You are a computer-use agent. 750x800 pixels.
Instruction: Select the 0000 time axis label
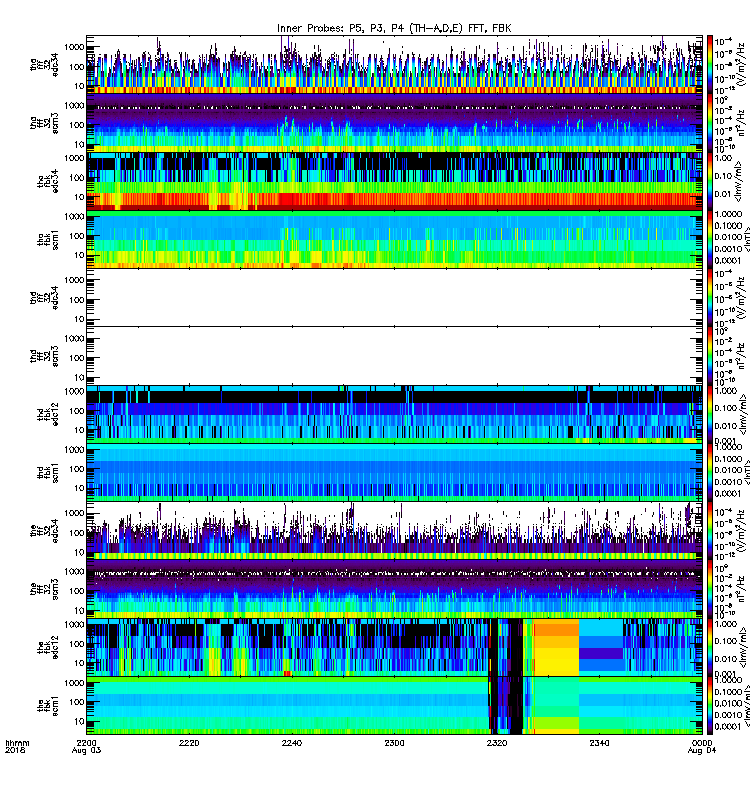coord(702,743)
